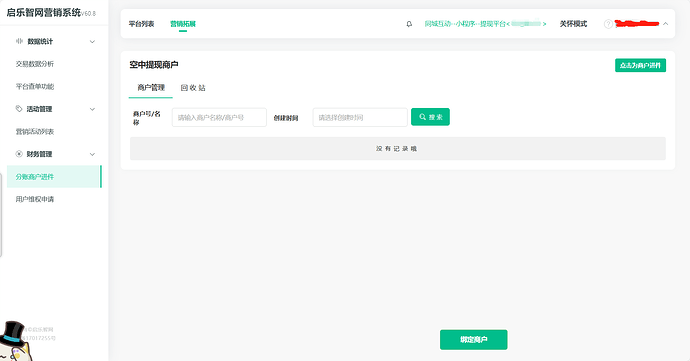Viewport: 690px width, 361px height.
Task: Toggle 关怀模式 in header
Action: (573, 24)
